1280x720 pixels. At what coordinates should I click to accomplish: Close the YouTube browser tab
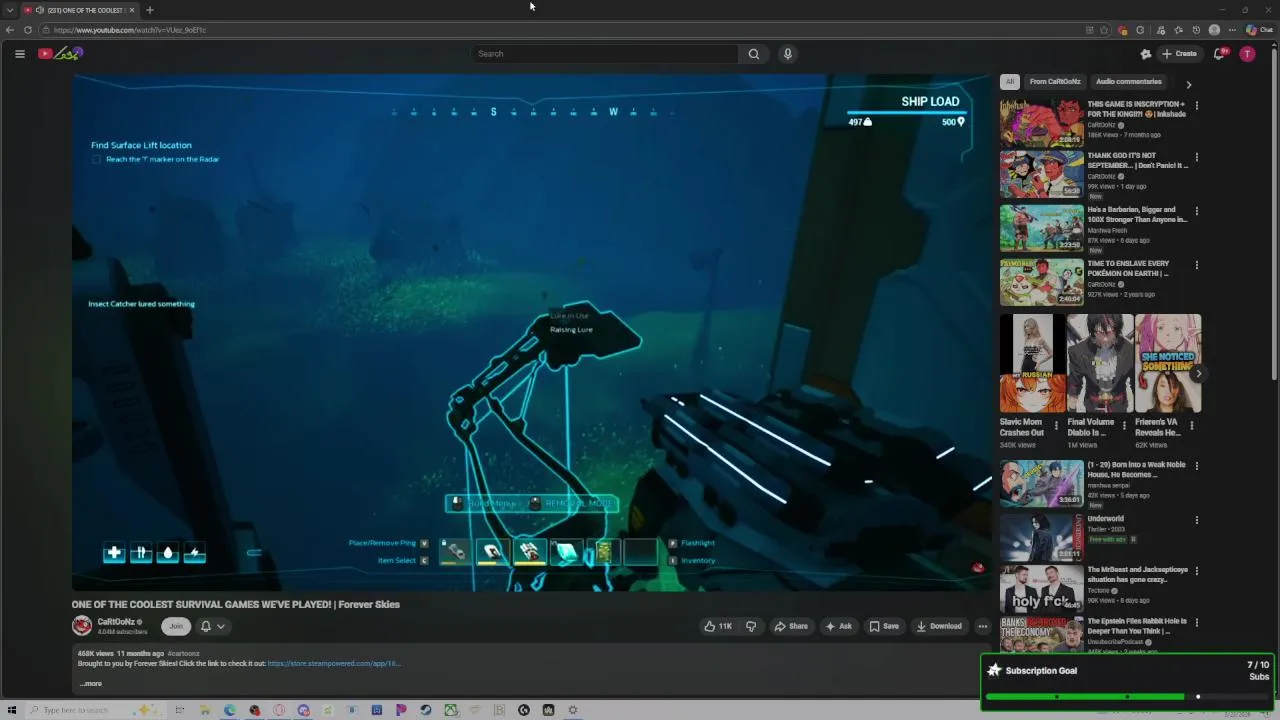(131, 10)
